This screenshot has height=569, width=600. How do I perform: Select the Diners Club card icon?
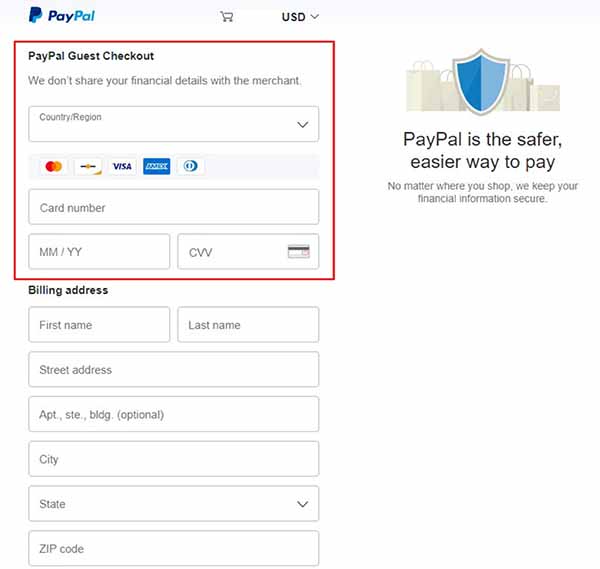[x=191, y=166]
